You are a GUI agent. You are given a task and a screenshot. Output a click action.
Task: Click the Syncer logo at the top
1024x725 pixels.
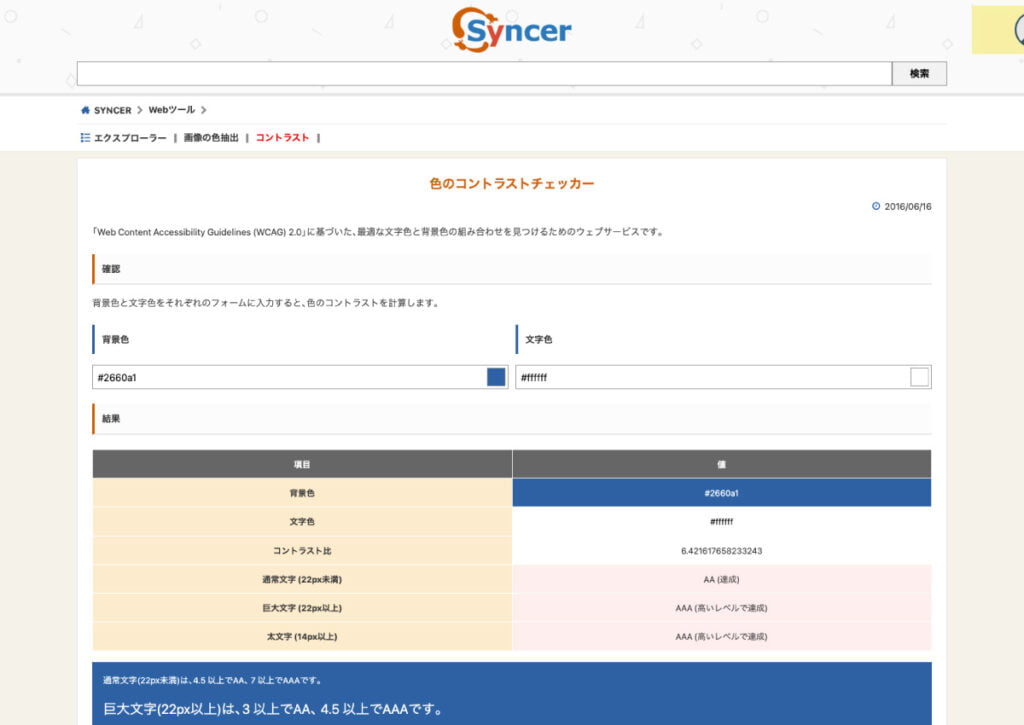pyautogui.click(x=511, y=30)
